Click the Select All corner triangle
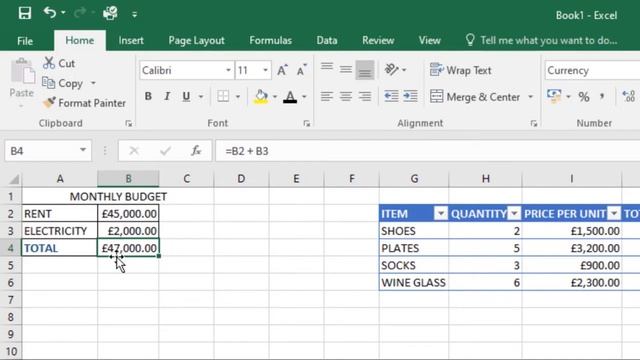Image resolution: width=640 pixels, height=360 pixels. (14, 179)
